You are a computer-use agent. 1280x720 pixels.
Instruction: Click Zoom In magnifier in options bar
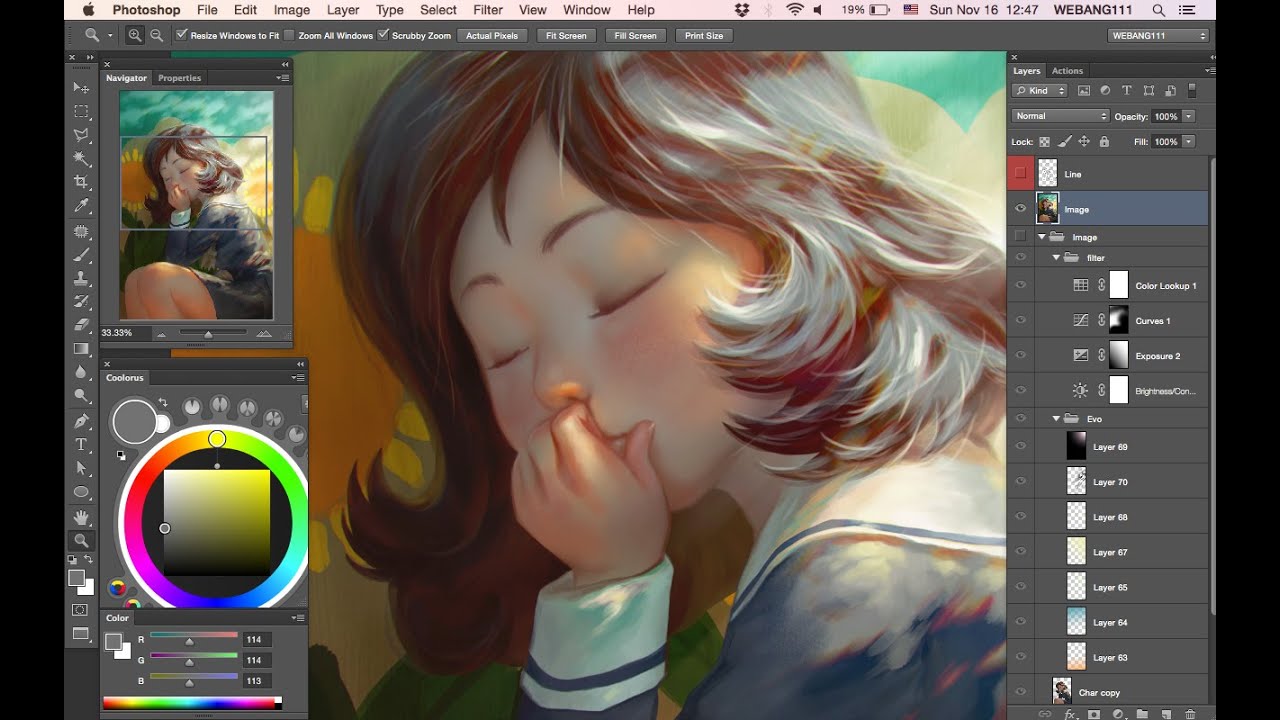pos(135,35)
